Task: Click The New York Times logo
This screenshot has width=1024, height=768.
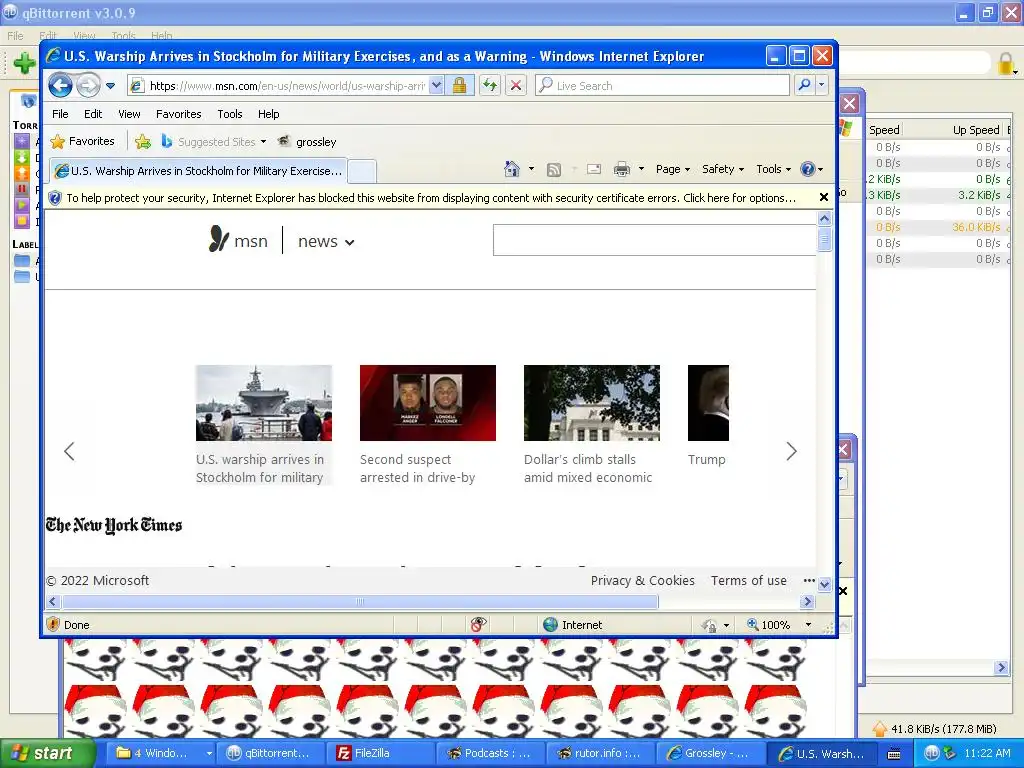Action: click(x=114, y=525)
